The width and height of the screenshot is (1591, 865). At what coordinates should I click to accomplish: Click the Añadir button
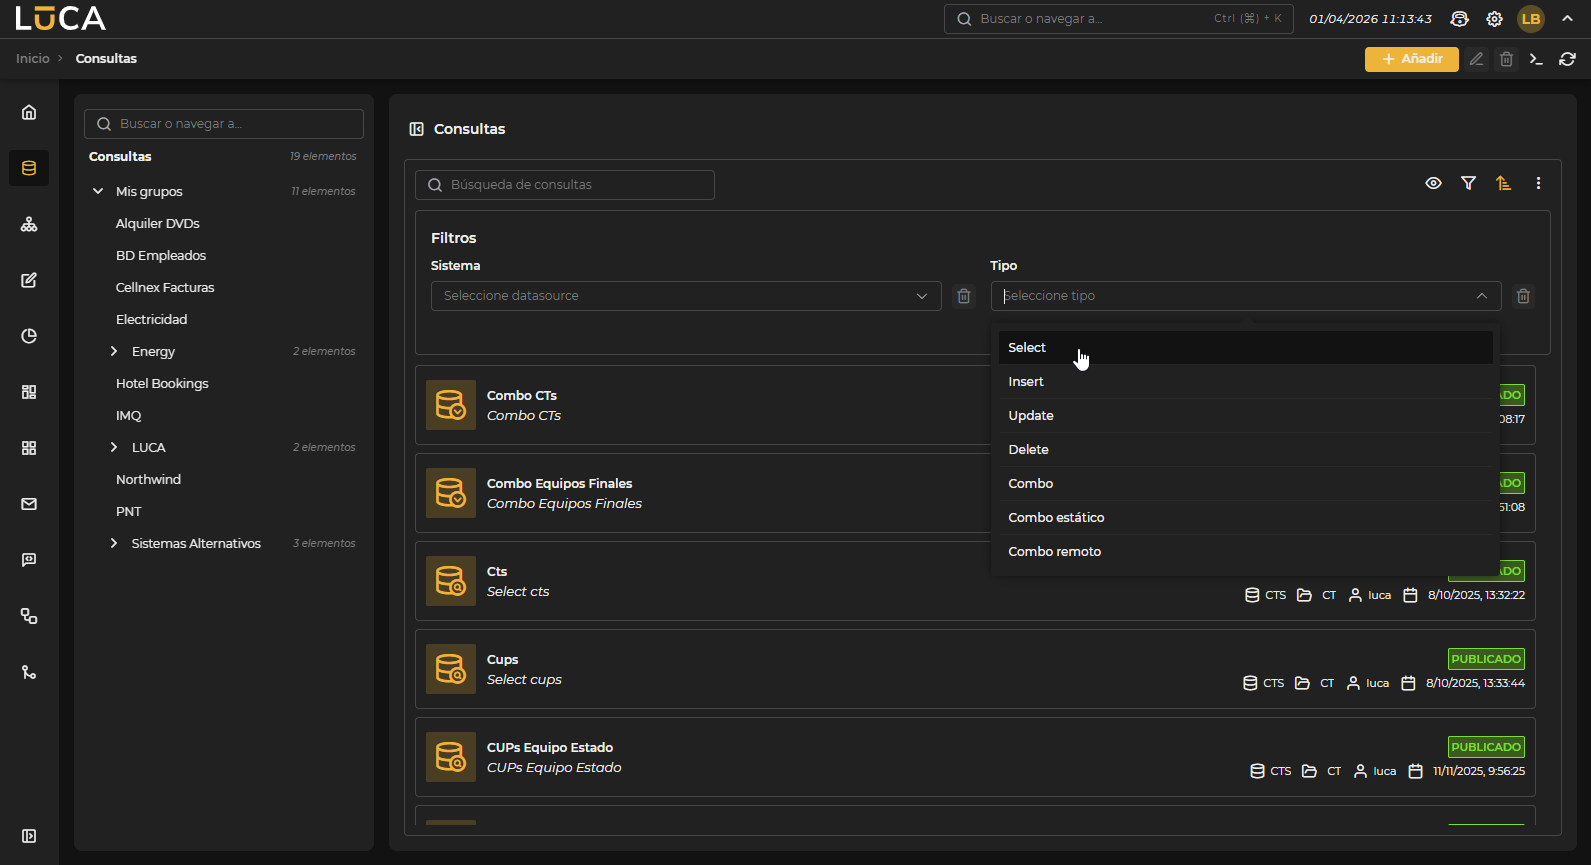pyautogui.click(x=1412, y=59)
